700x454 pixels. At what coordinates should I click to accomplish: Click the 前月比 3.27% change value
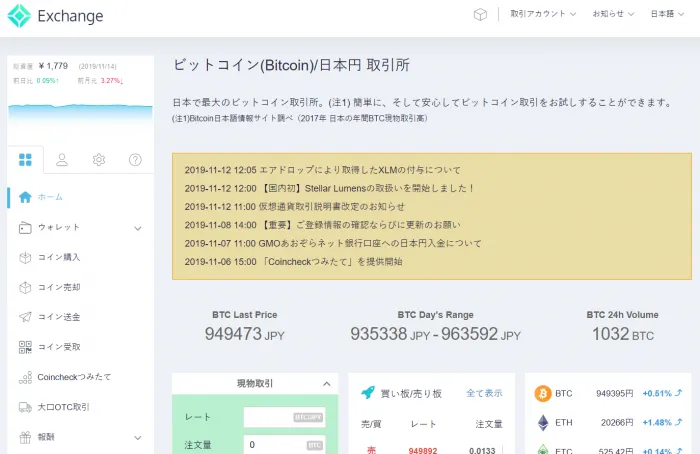tap(112, 81)
